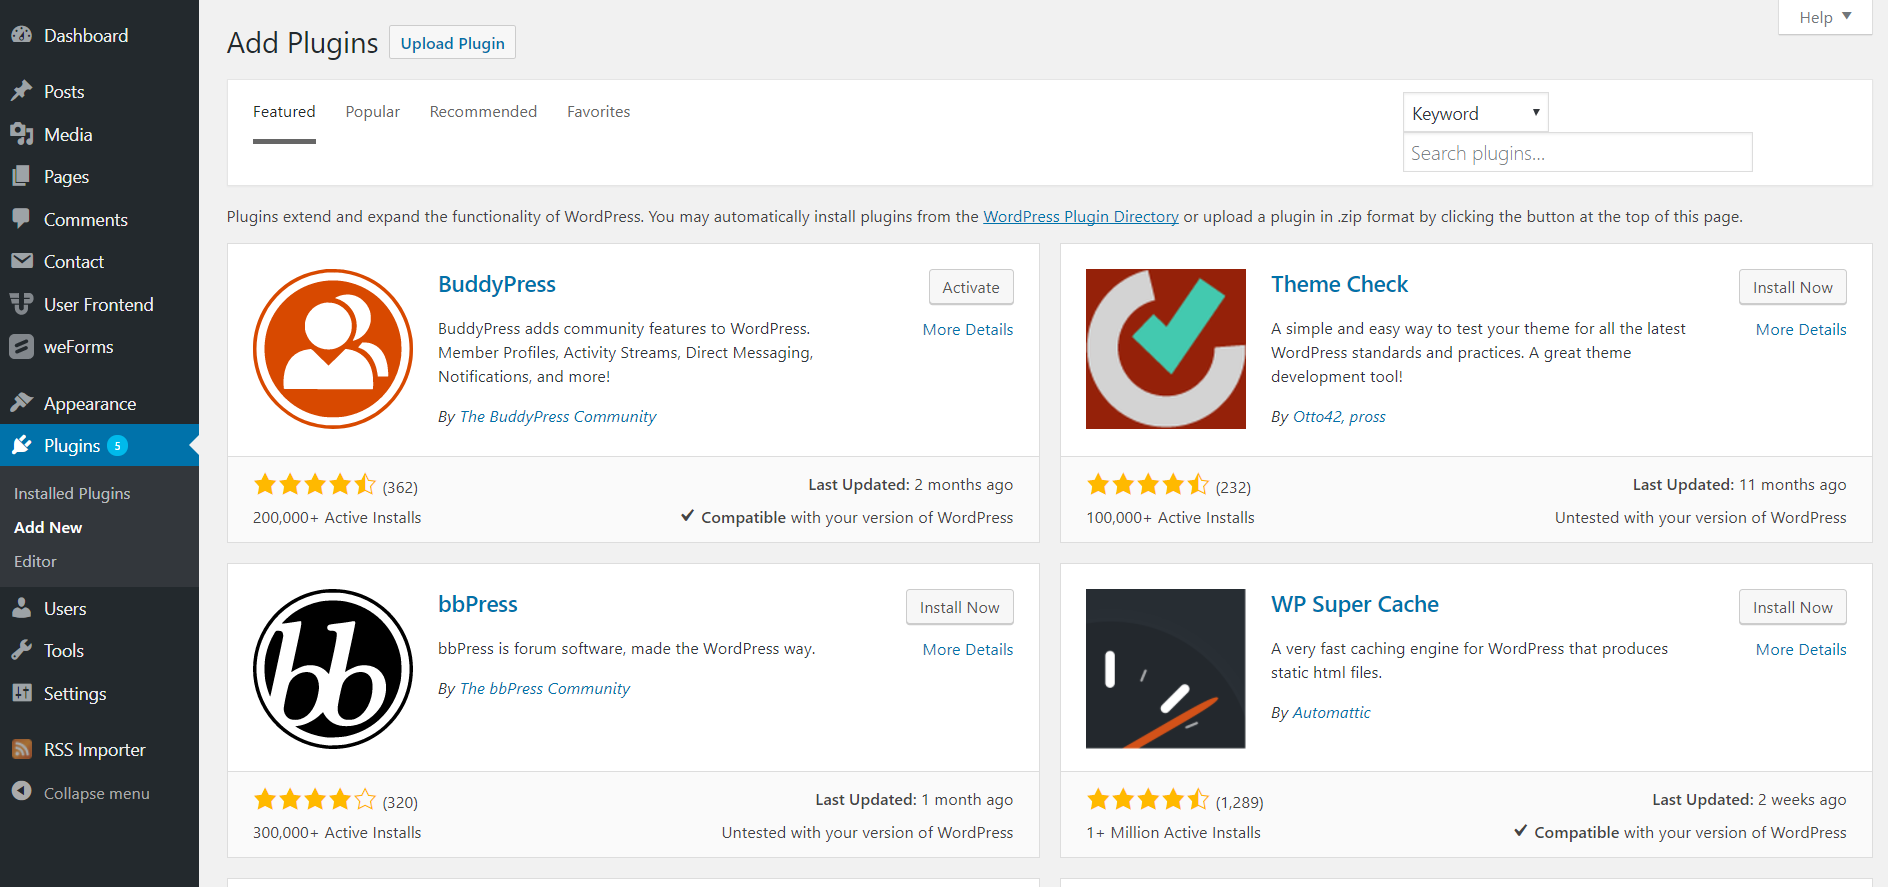
Task: Click the User Frontend icon
Action: (x=21, y=304)
